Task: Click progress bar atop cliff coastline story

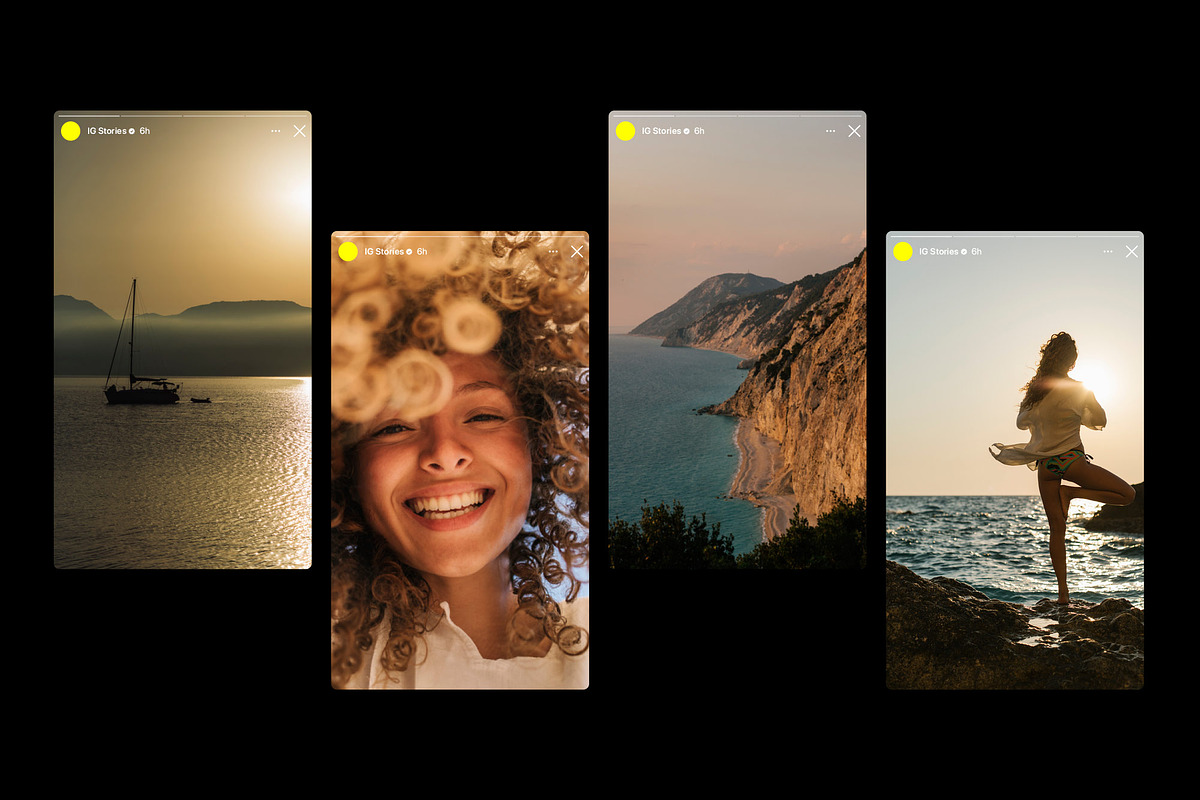Action: (738, 115)
